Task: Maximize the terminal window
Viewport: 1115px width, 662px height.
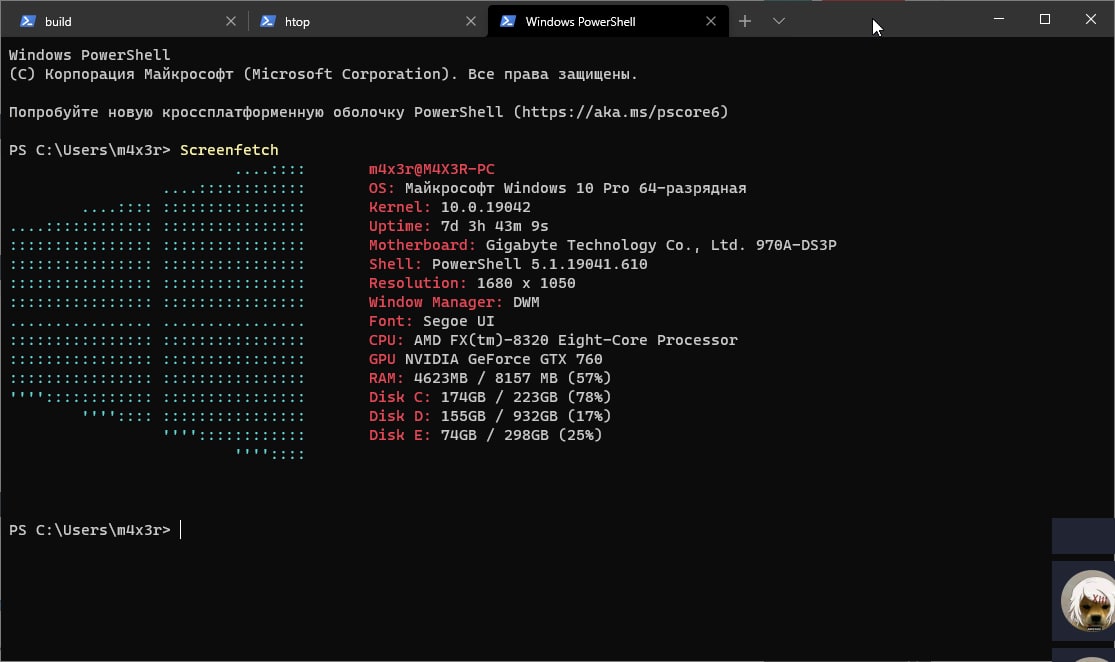Action: [x=1045, y=19]
